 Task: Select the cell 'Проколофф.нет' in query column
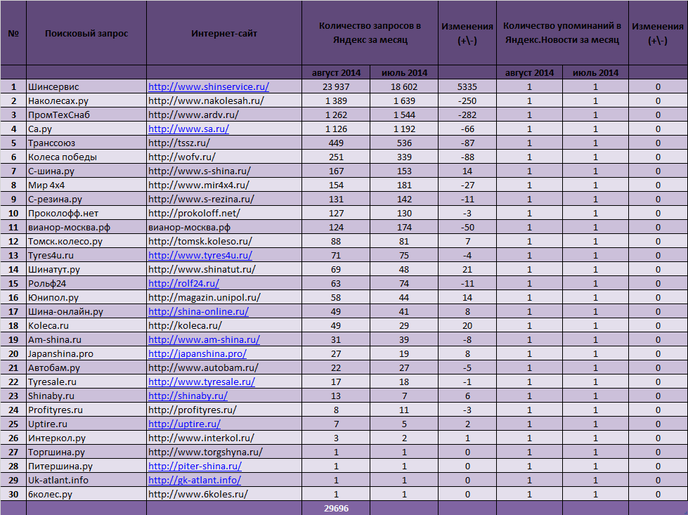(86, 213)
